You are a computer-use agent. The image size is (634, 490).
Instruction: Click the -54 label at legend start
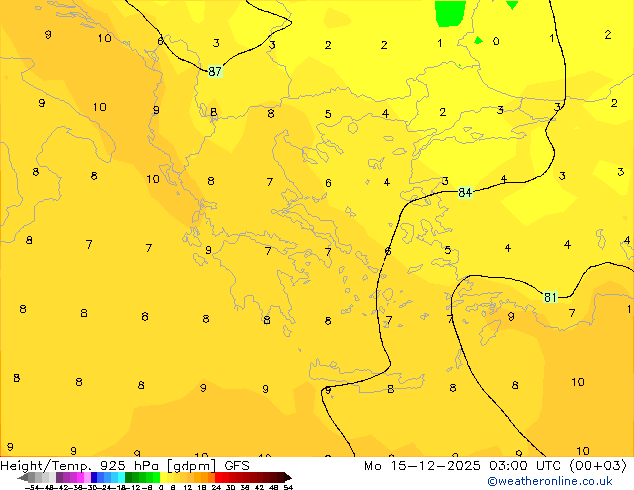click(x=32, y=487)
